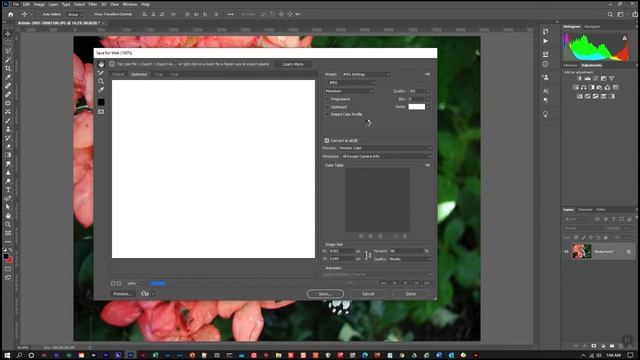Toggle the constrain proportions link icon
The height and width of the screenshot is (360, 640).
tap(368, 255)
